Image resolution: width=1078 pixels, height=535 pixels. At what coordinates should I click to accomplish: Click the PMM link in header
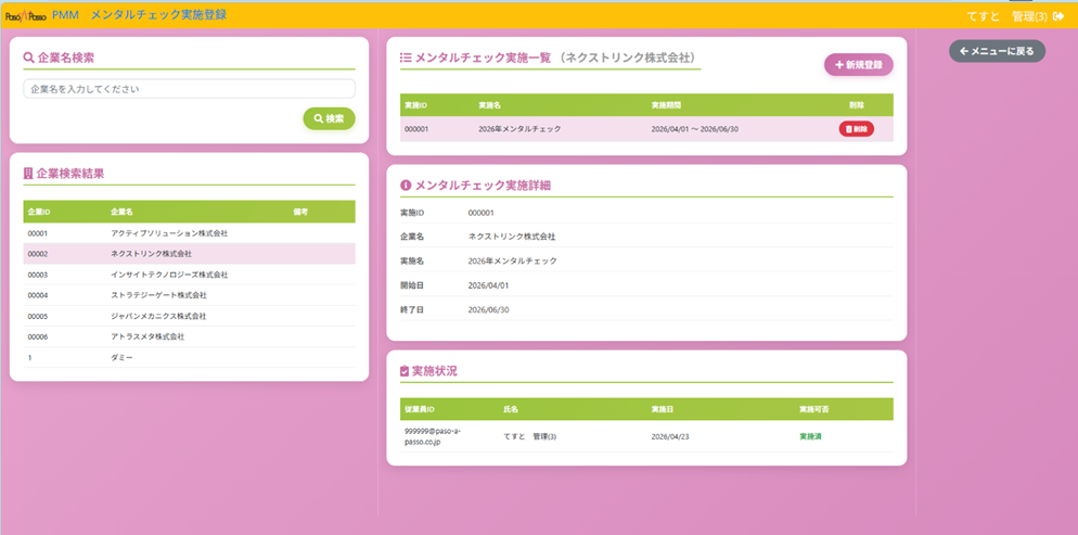click(x=65, y=15)
